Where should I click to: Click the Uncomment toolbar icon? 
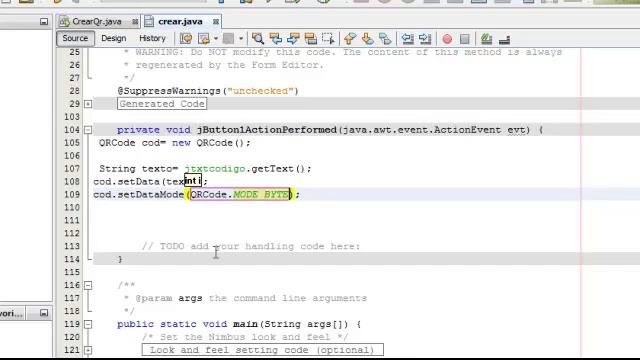[x=504, y=39]
